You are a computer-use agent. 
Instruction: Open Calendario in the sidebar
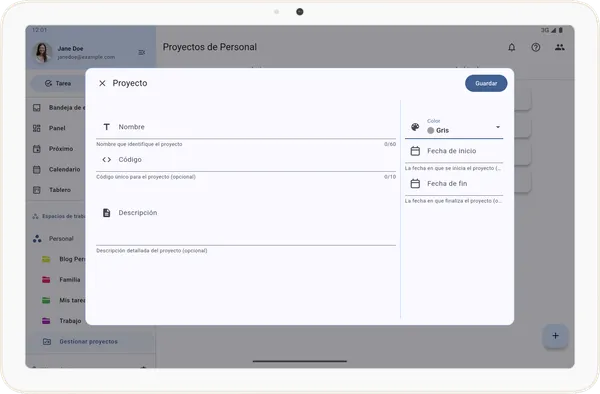click(56, 169)
